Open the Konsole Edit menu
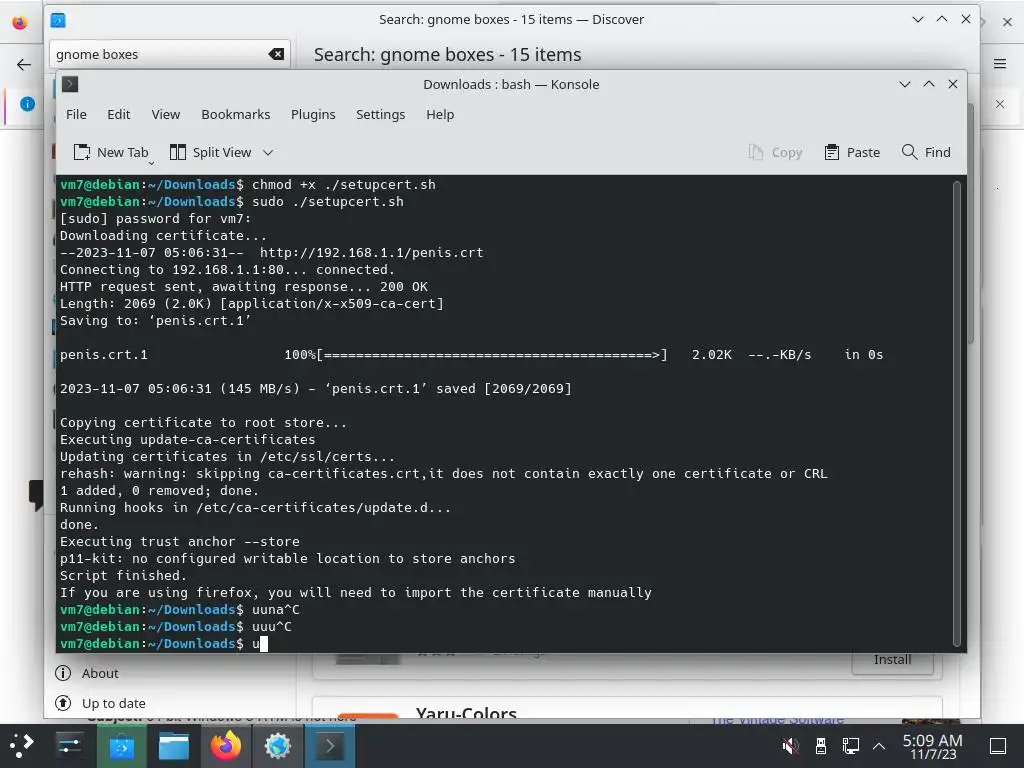The width and height of the screenshot is (1024, 768). coord(118,114)
